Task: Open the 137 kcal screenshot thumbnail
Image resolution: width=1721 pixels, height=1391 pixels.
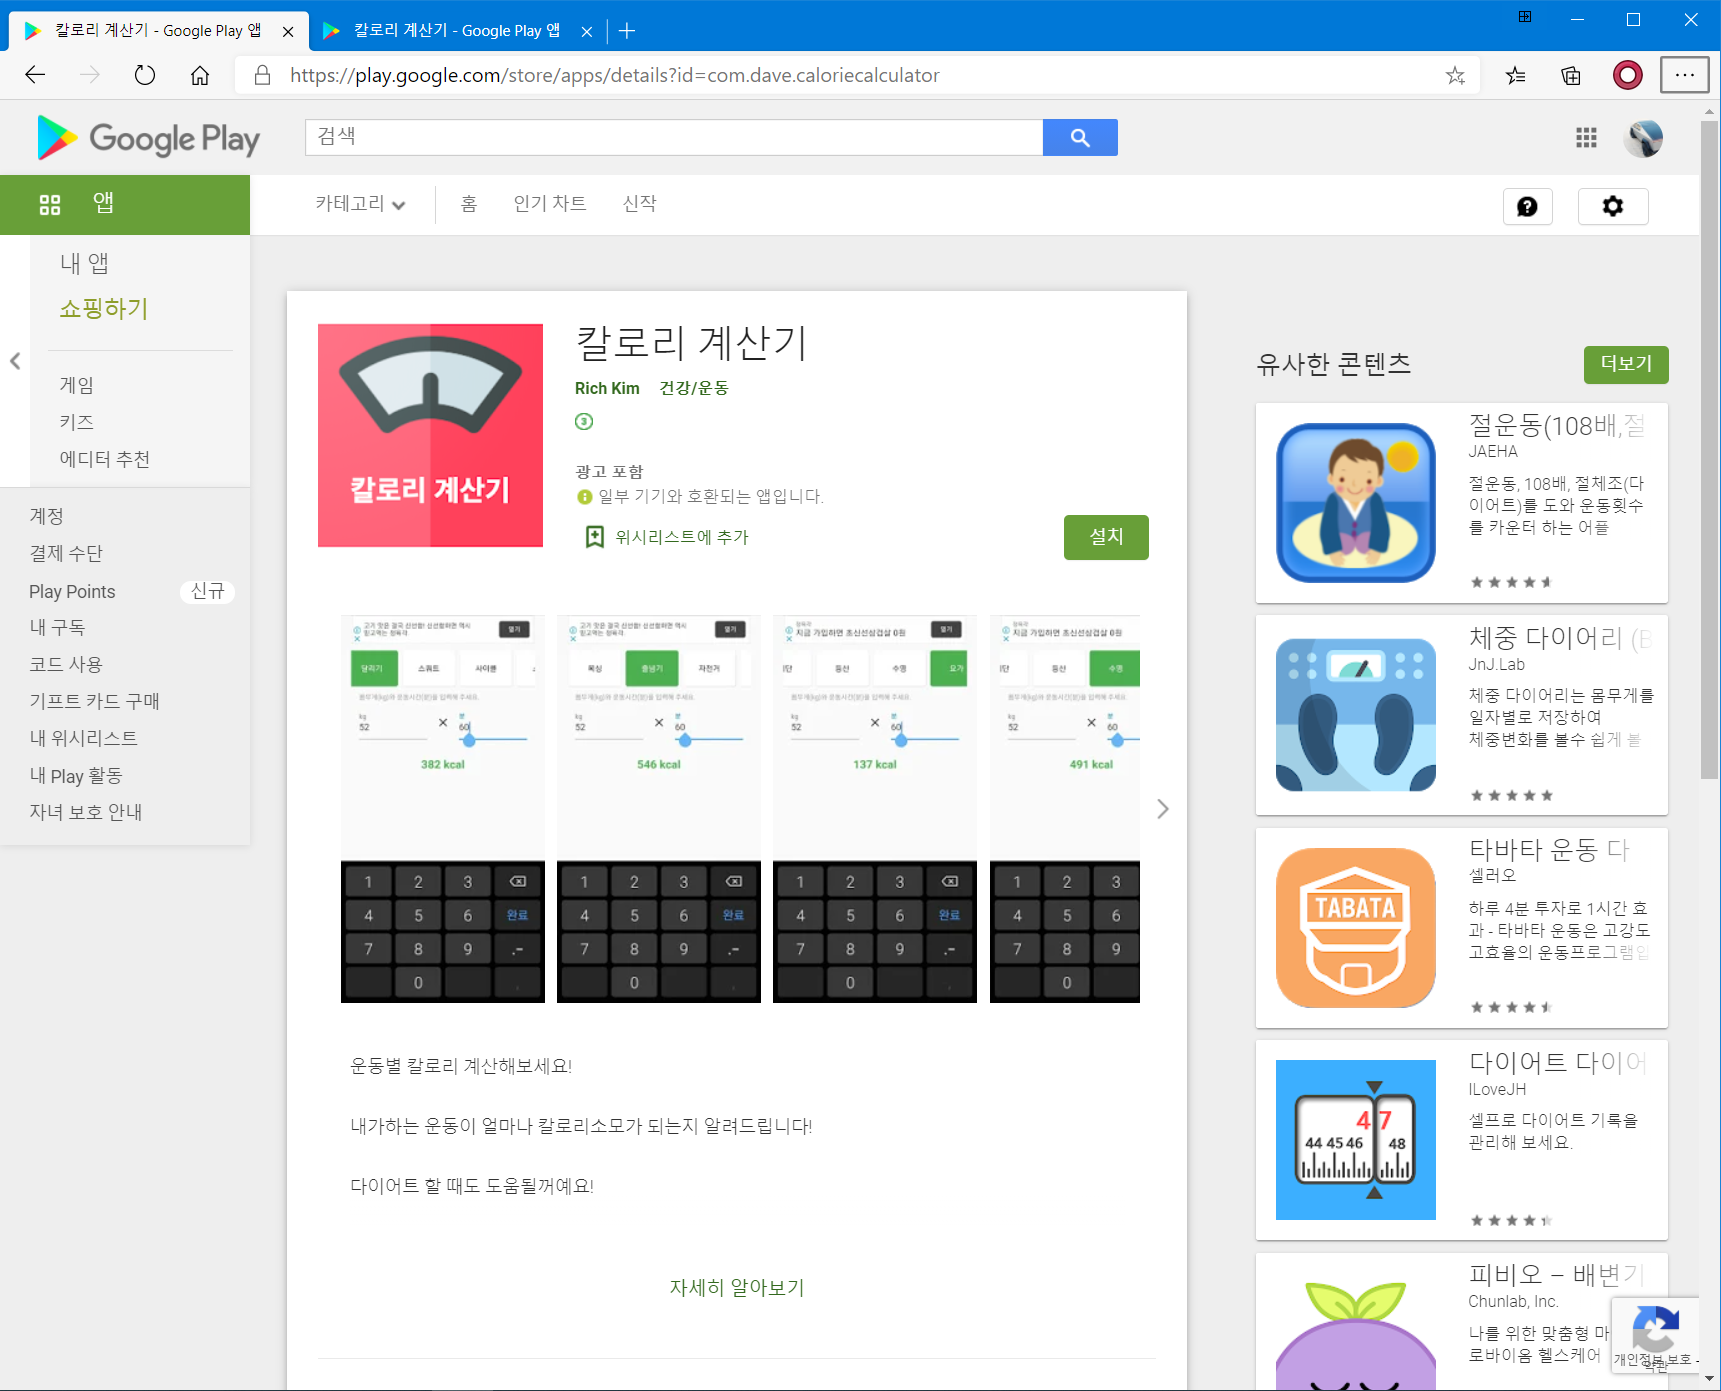Action: point(875,808)
